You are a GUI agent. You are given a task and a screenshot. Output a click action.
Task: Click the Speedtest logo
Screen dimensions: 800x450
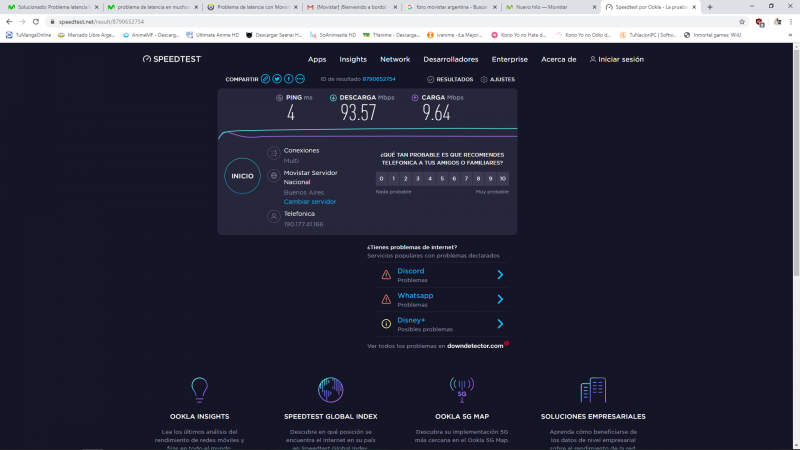tap(172, 59)
